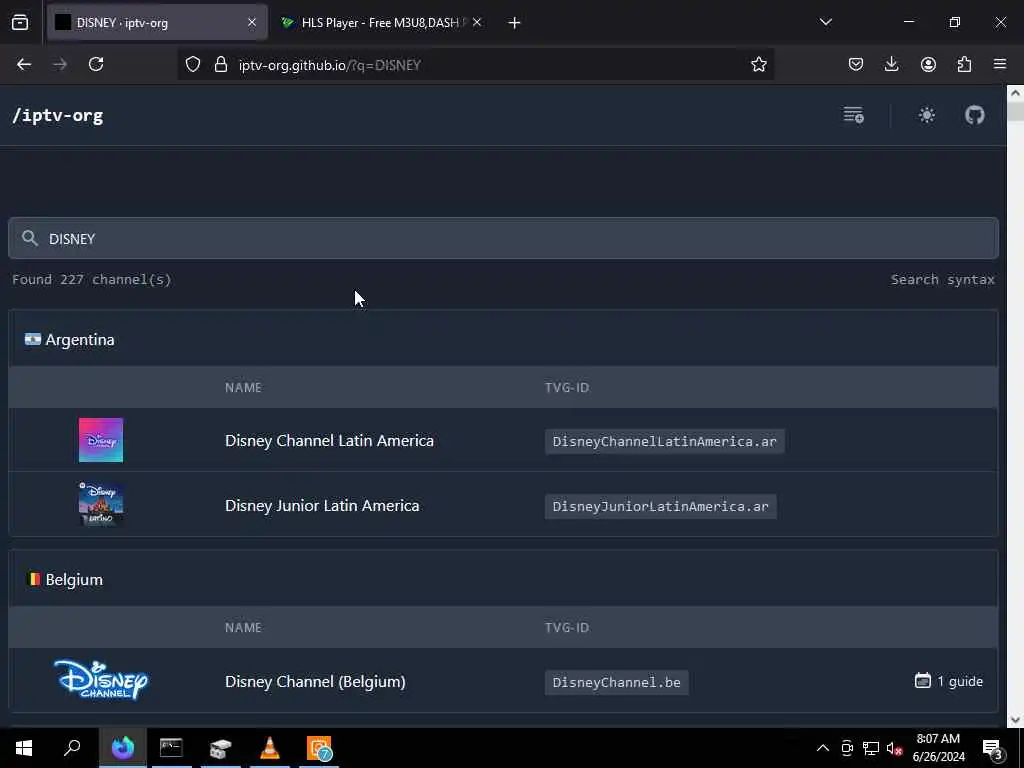
Task: Open Disney Channel (Belgium) channel
Action: [315, 681]
